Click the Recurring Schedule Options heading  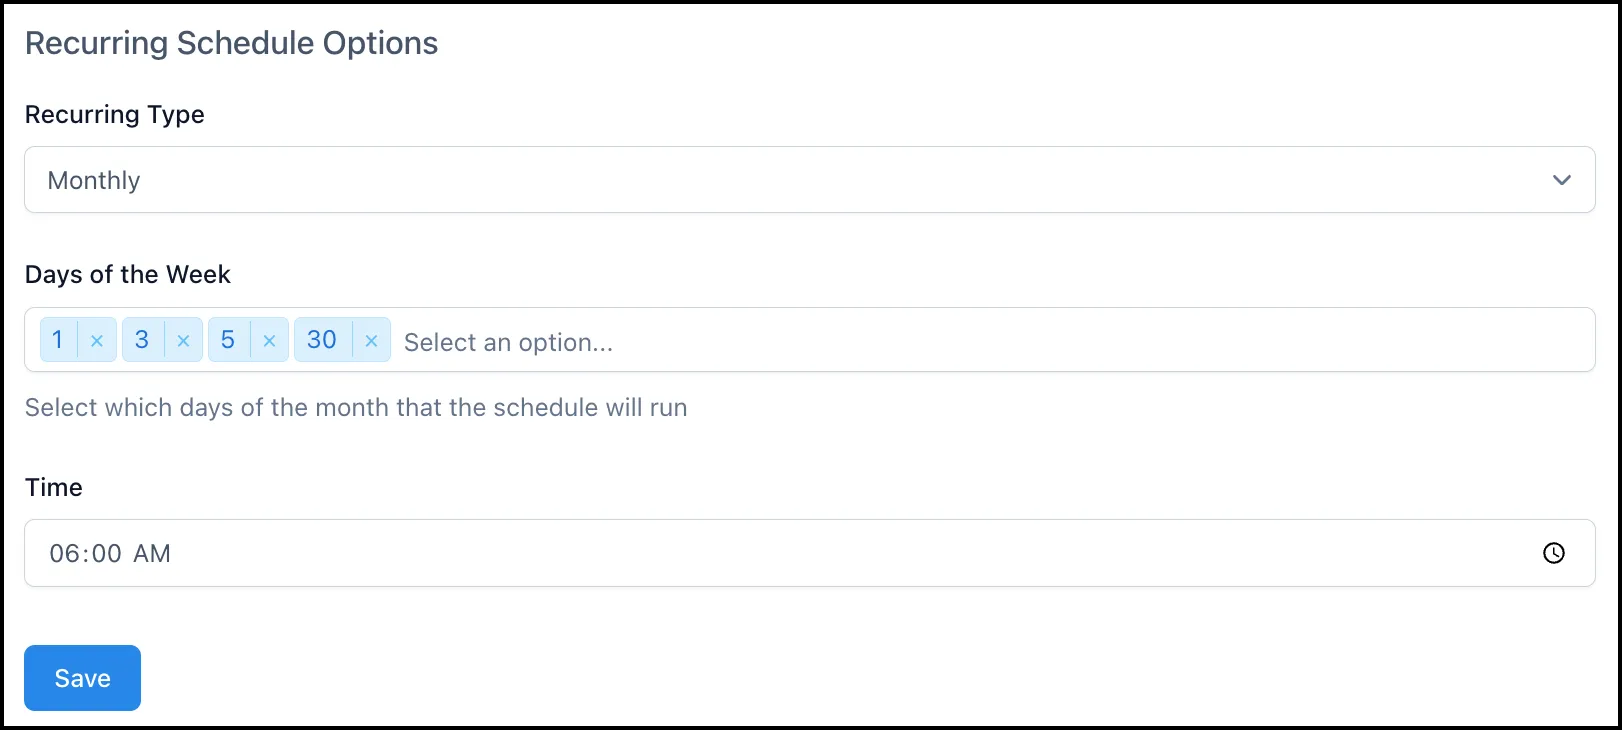(232, 43)
